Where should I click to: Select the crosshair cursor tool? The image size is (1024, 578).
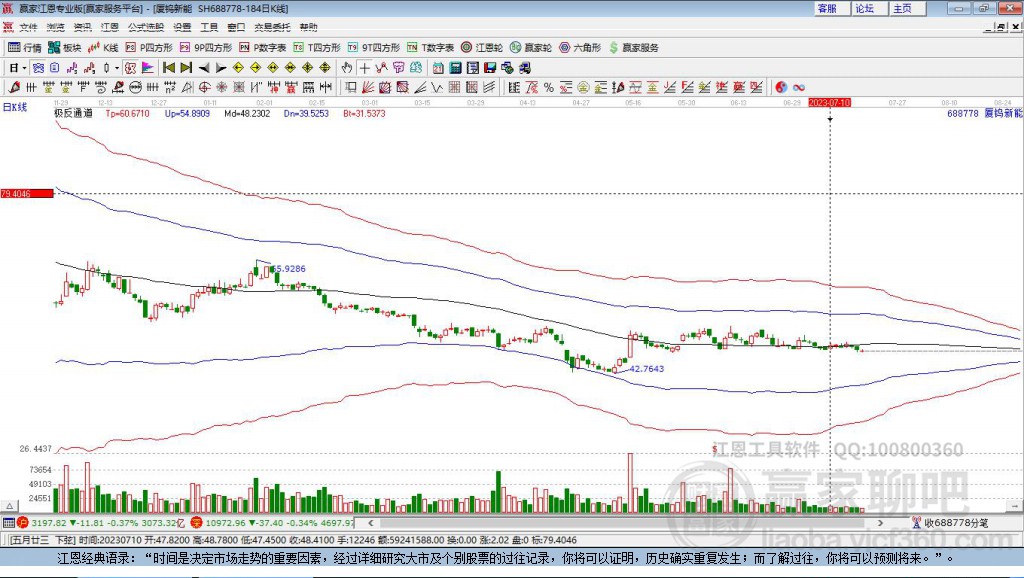coord(365,68)
